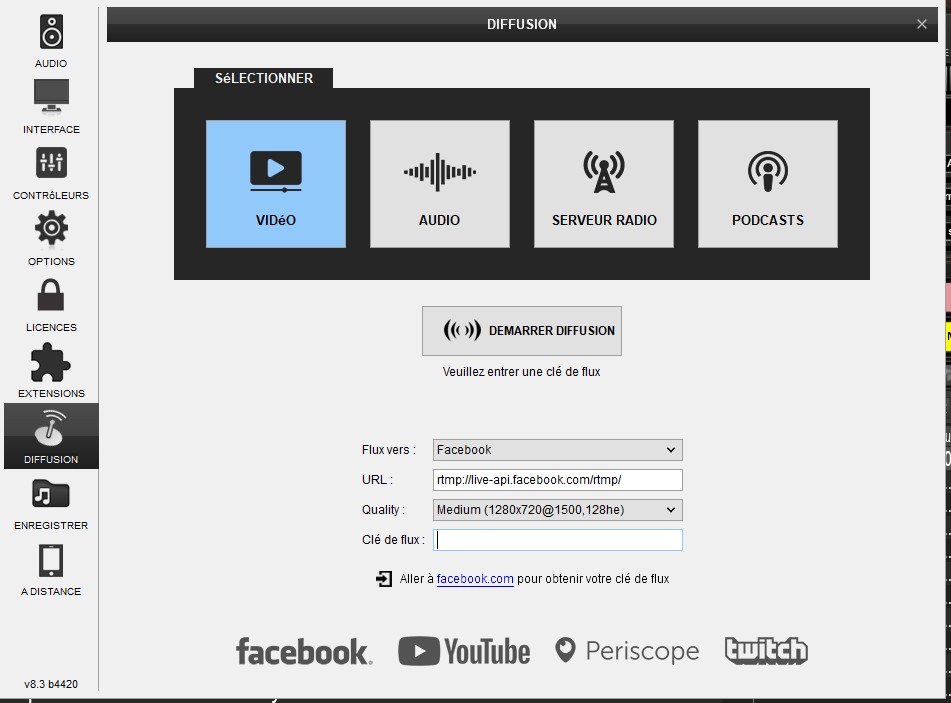This screenshot has width=951, height=703.
Task: Select the Audio waveform broadcast tile
Action: click(x=440, y=184)
